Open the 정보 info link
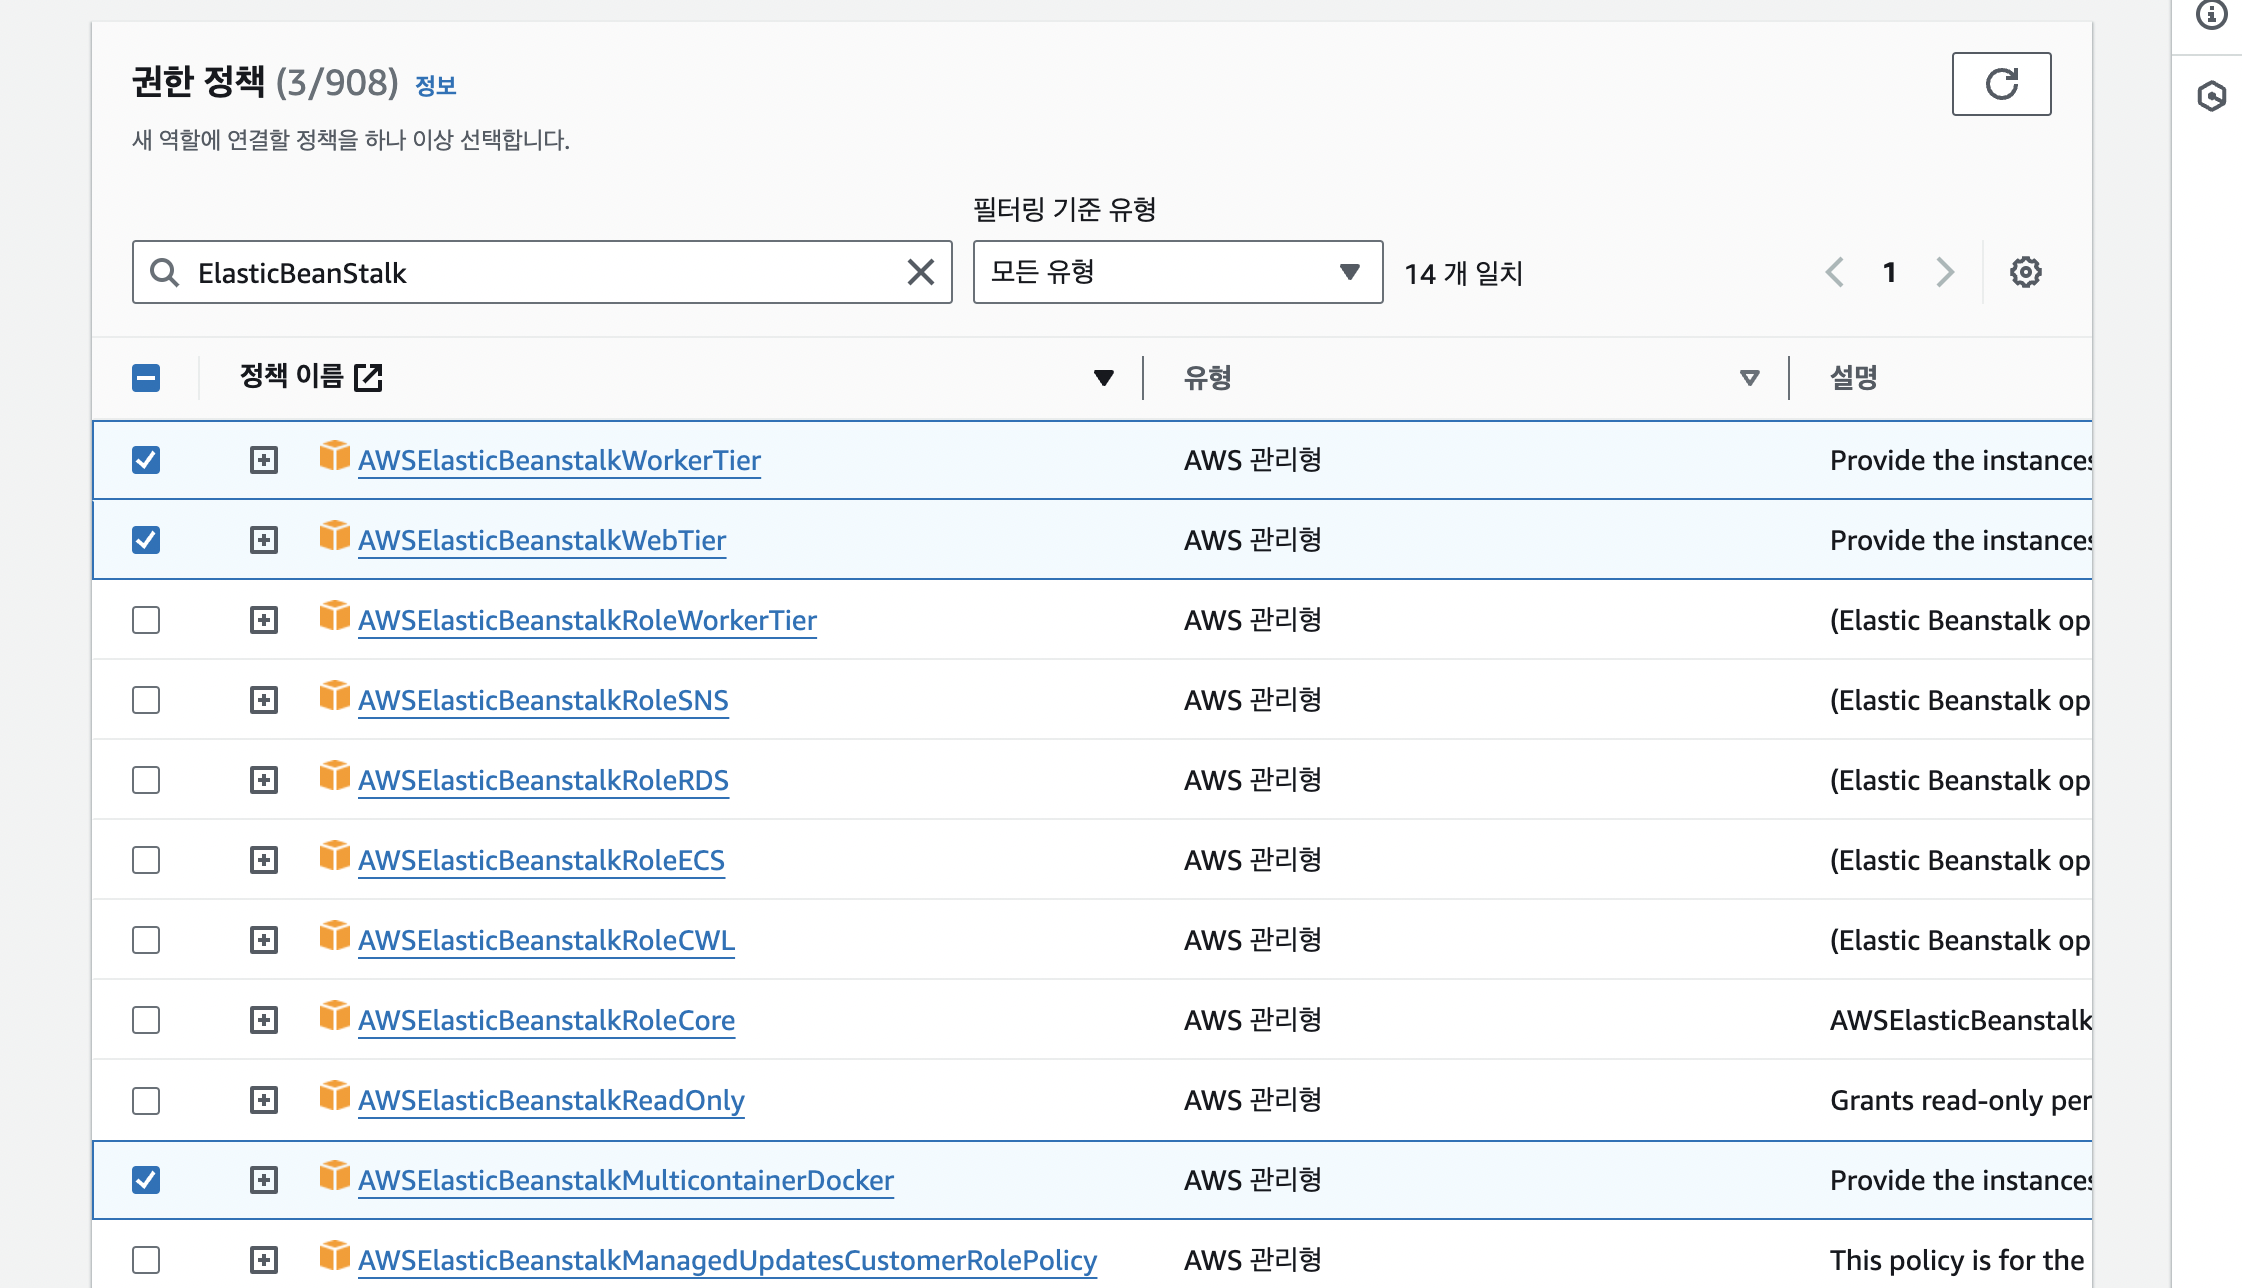 [435, 86]
